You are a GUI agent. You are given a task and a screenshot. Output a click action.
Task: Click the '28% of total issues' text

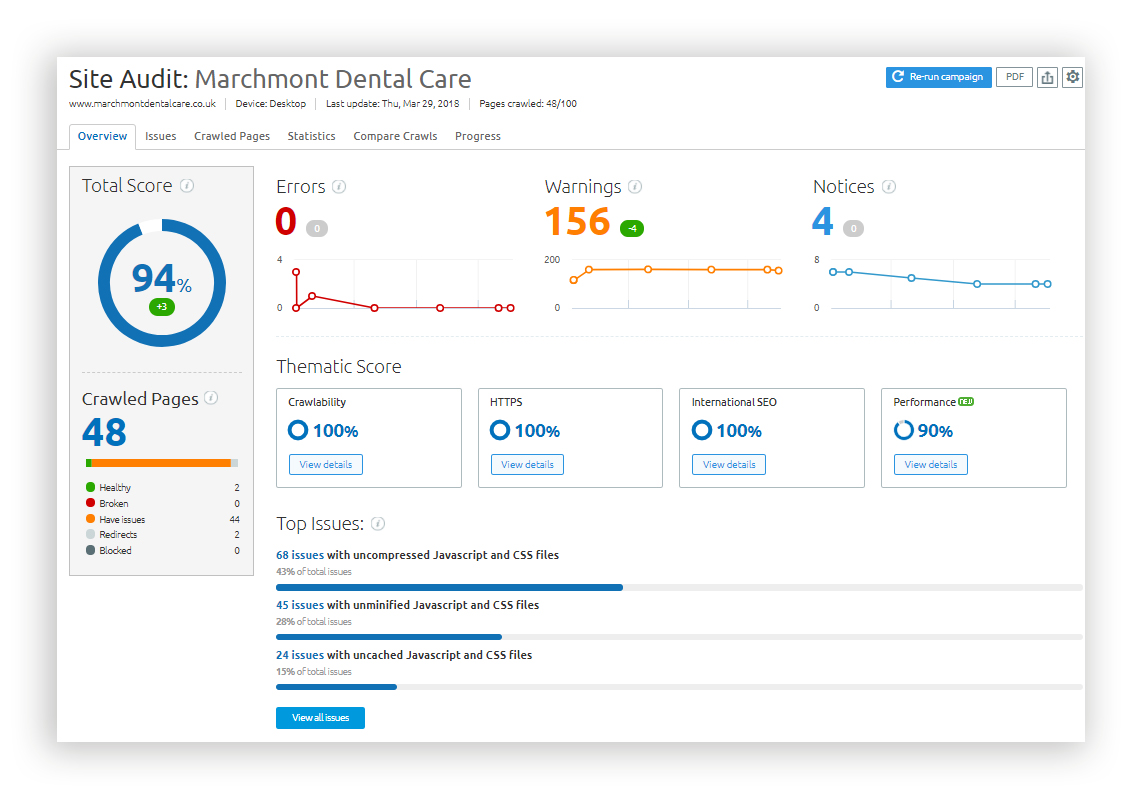click(x=314, y=622)
